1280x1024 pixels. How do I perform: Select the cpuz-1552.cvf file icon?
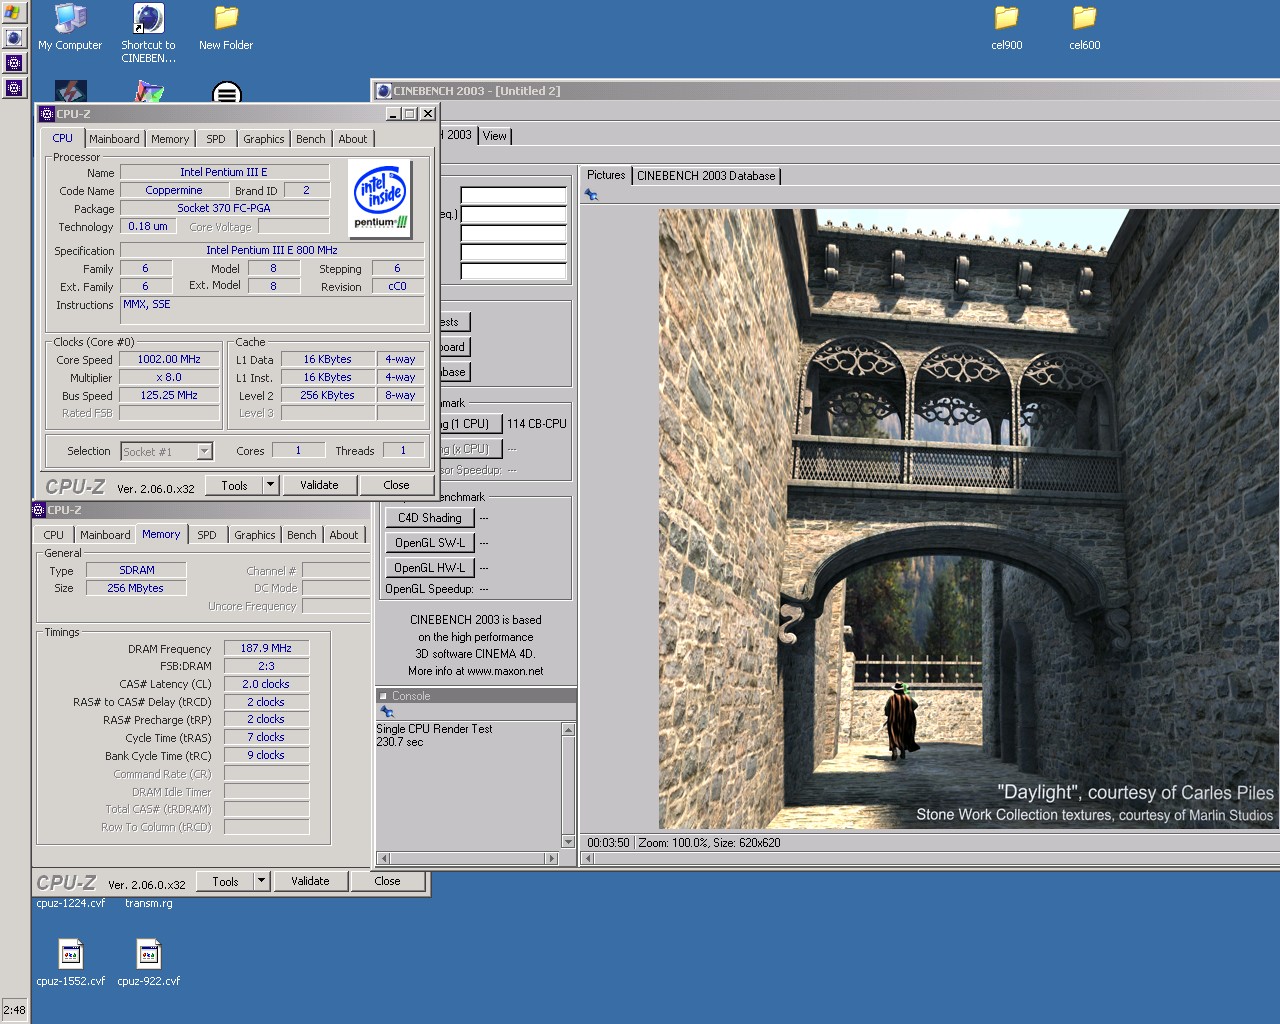[70, 963]
